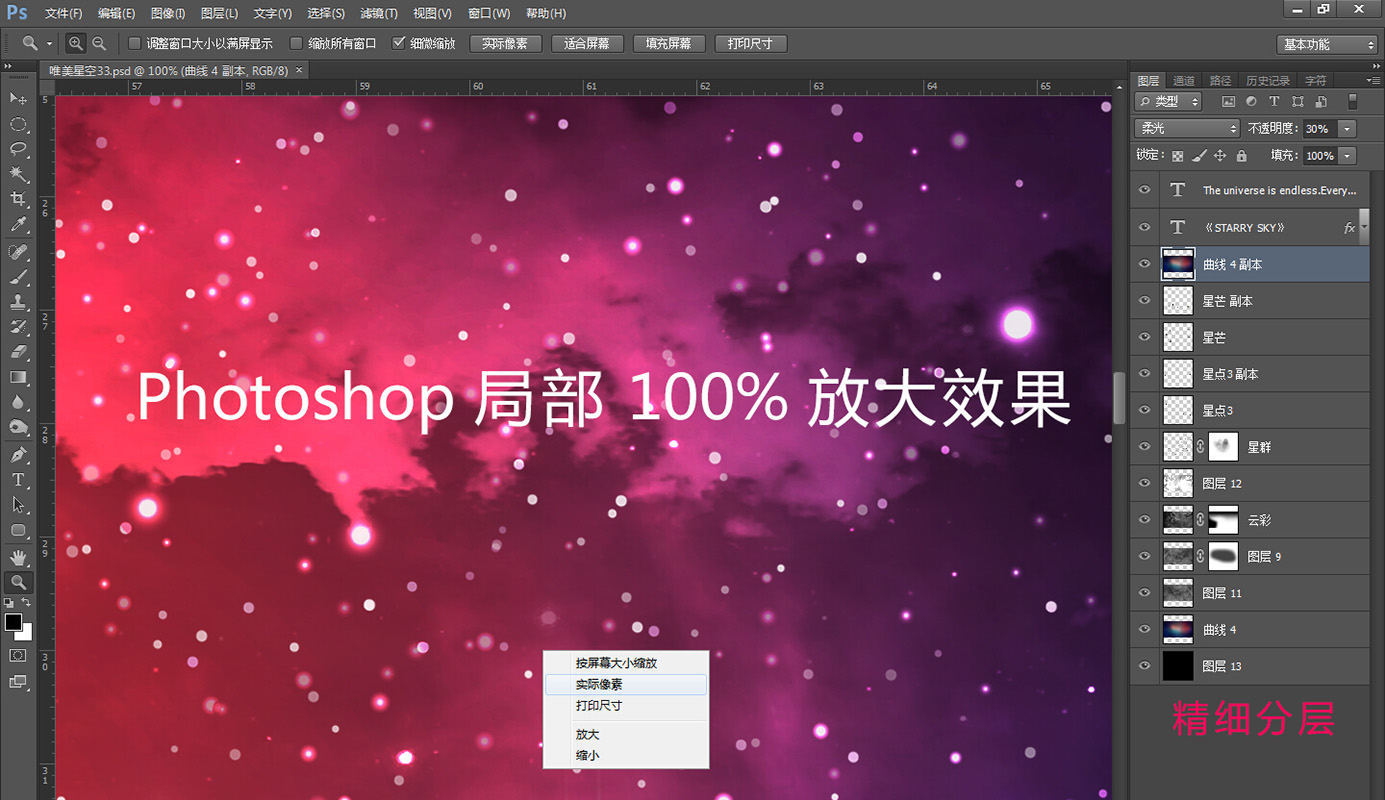Click the Zoom tool in toolbox
Image resolution: width=1385 pixels, height=800 pixels.
pyautogui.click(x=18, y=582)
